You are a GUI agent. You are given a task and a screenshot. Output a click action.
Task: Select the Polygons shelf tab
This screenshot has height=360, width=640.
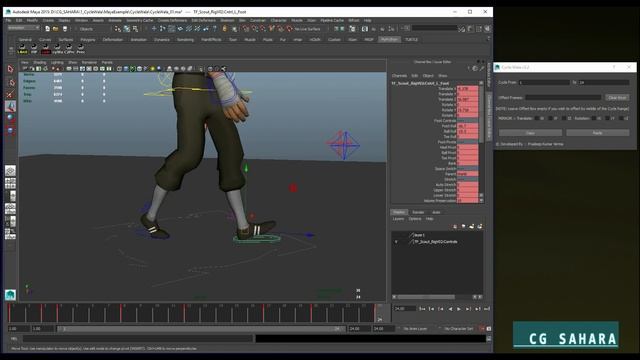[x=88, y=40]
